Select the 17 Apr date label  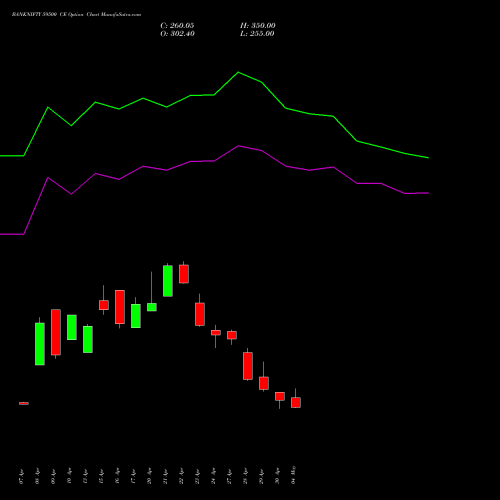[x=134, y=477]
